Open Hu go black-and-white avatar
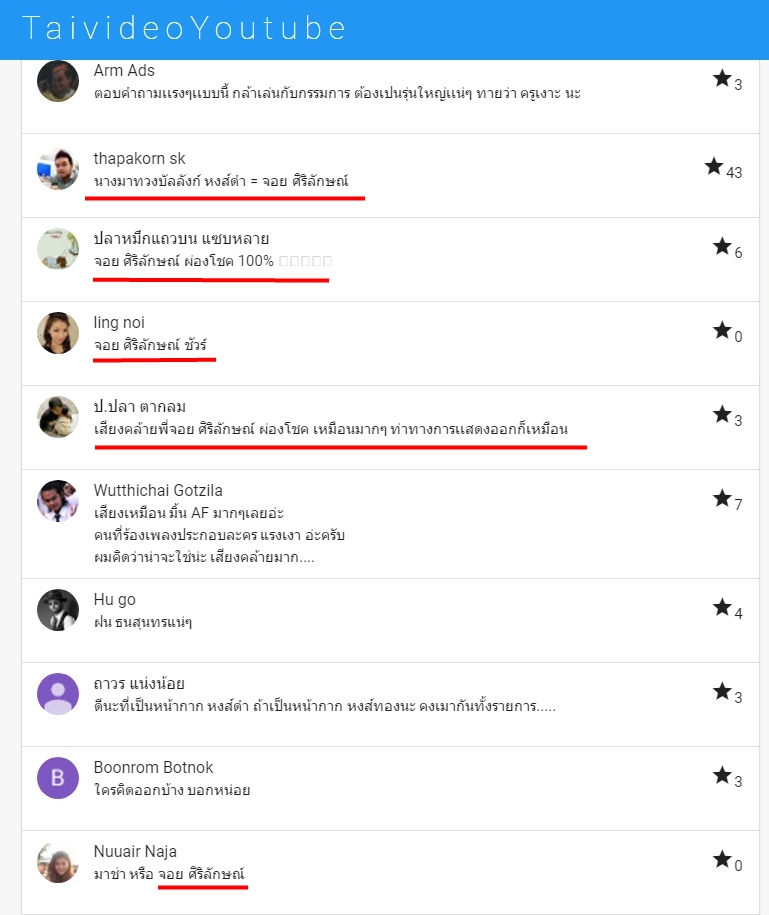This screenshot has width=769, height=915. click(x=58, y=610)
